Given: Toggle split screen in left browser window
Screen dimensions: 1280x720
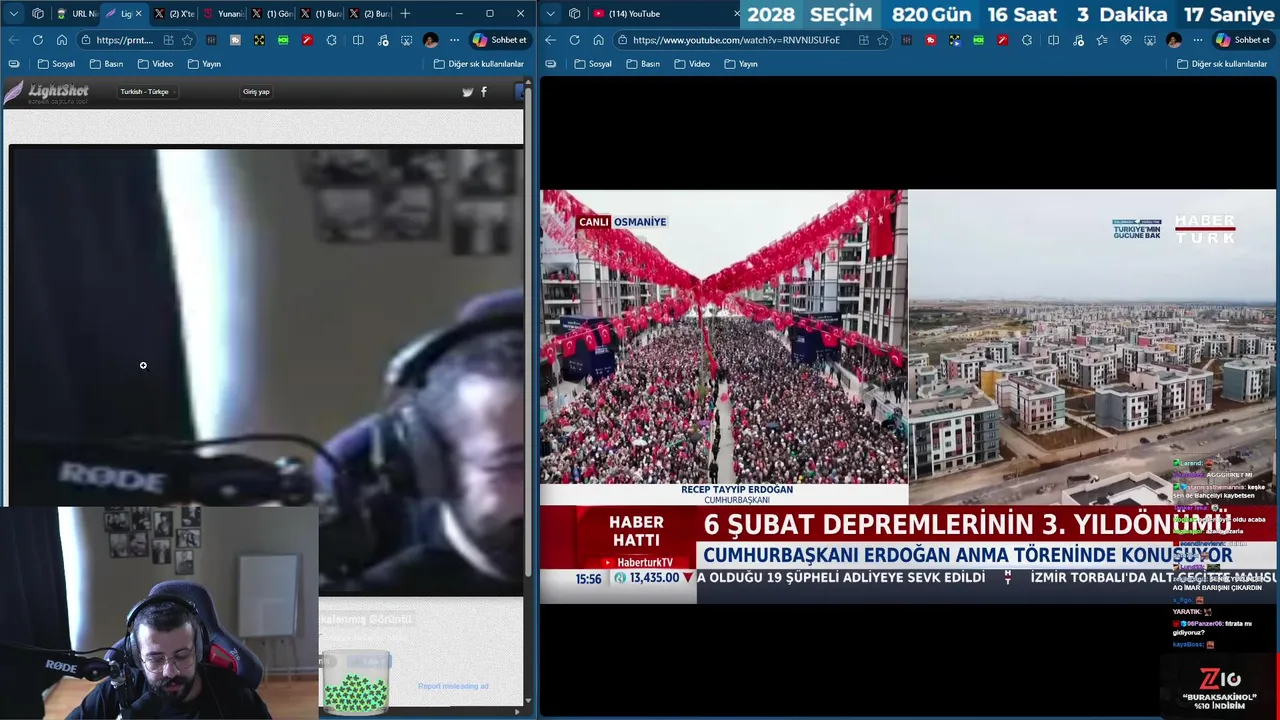Looking at the screenshot, I should coord(358,40).
